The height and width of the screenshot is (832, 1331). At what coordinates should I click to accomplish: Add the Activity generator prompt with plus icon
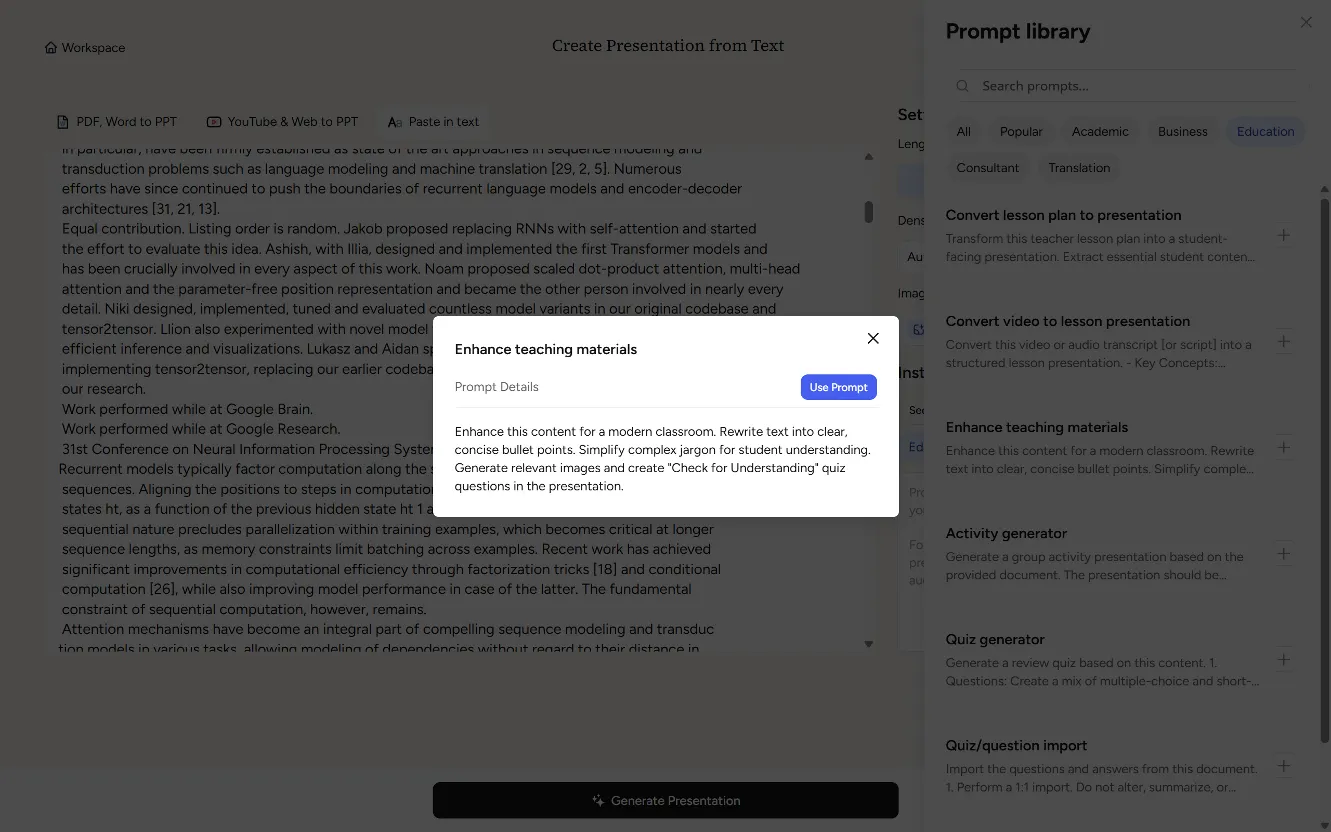[1284, 554]
